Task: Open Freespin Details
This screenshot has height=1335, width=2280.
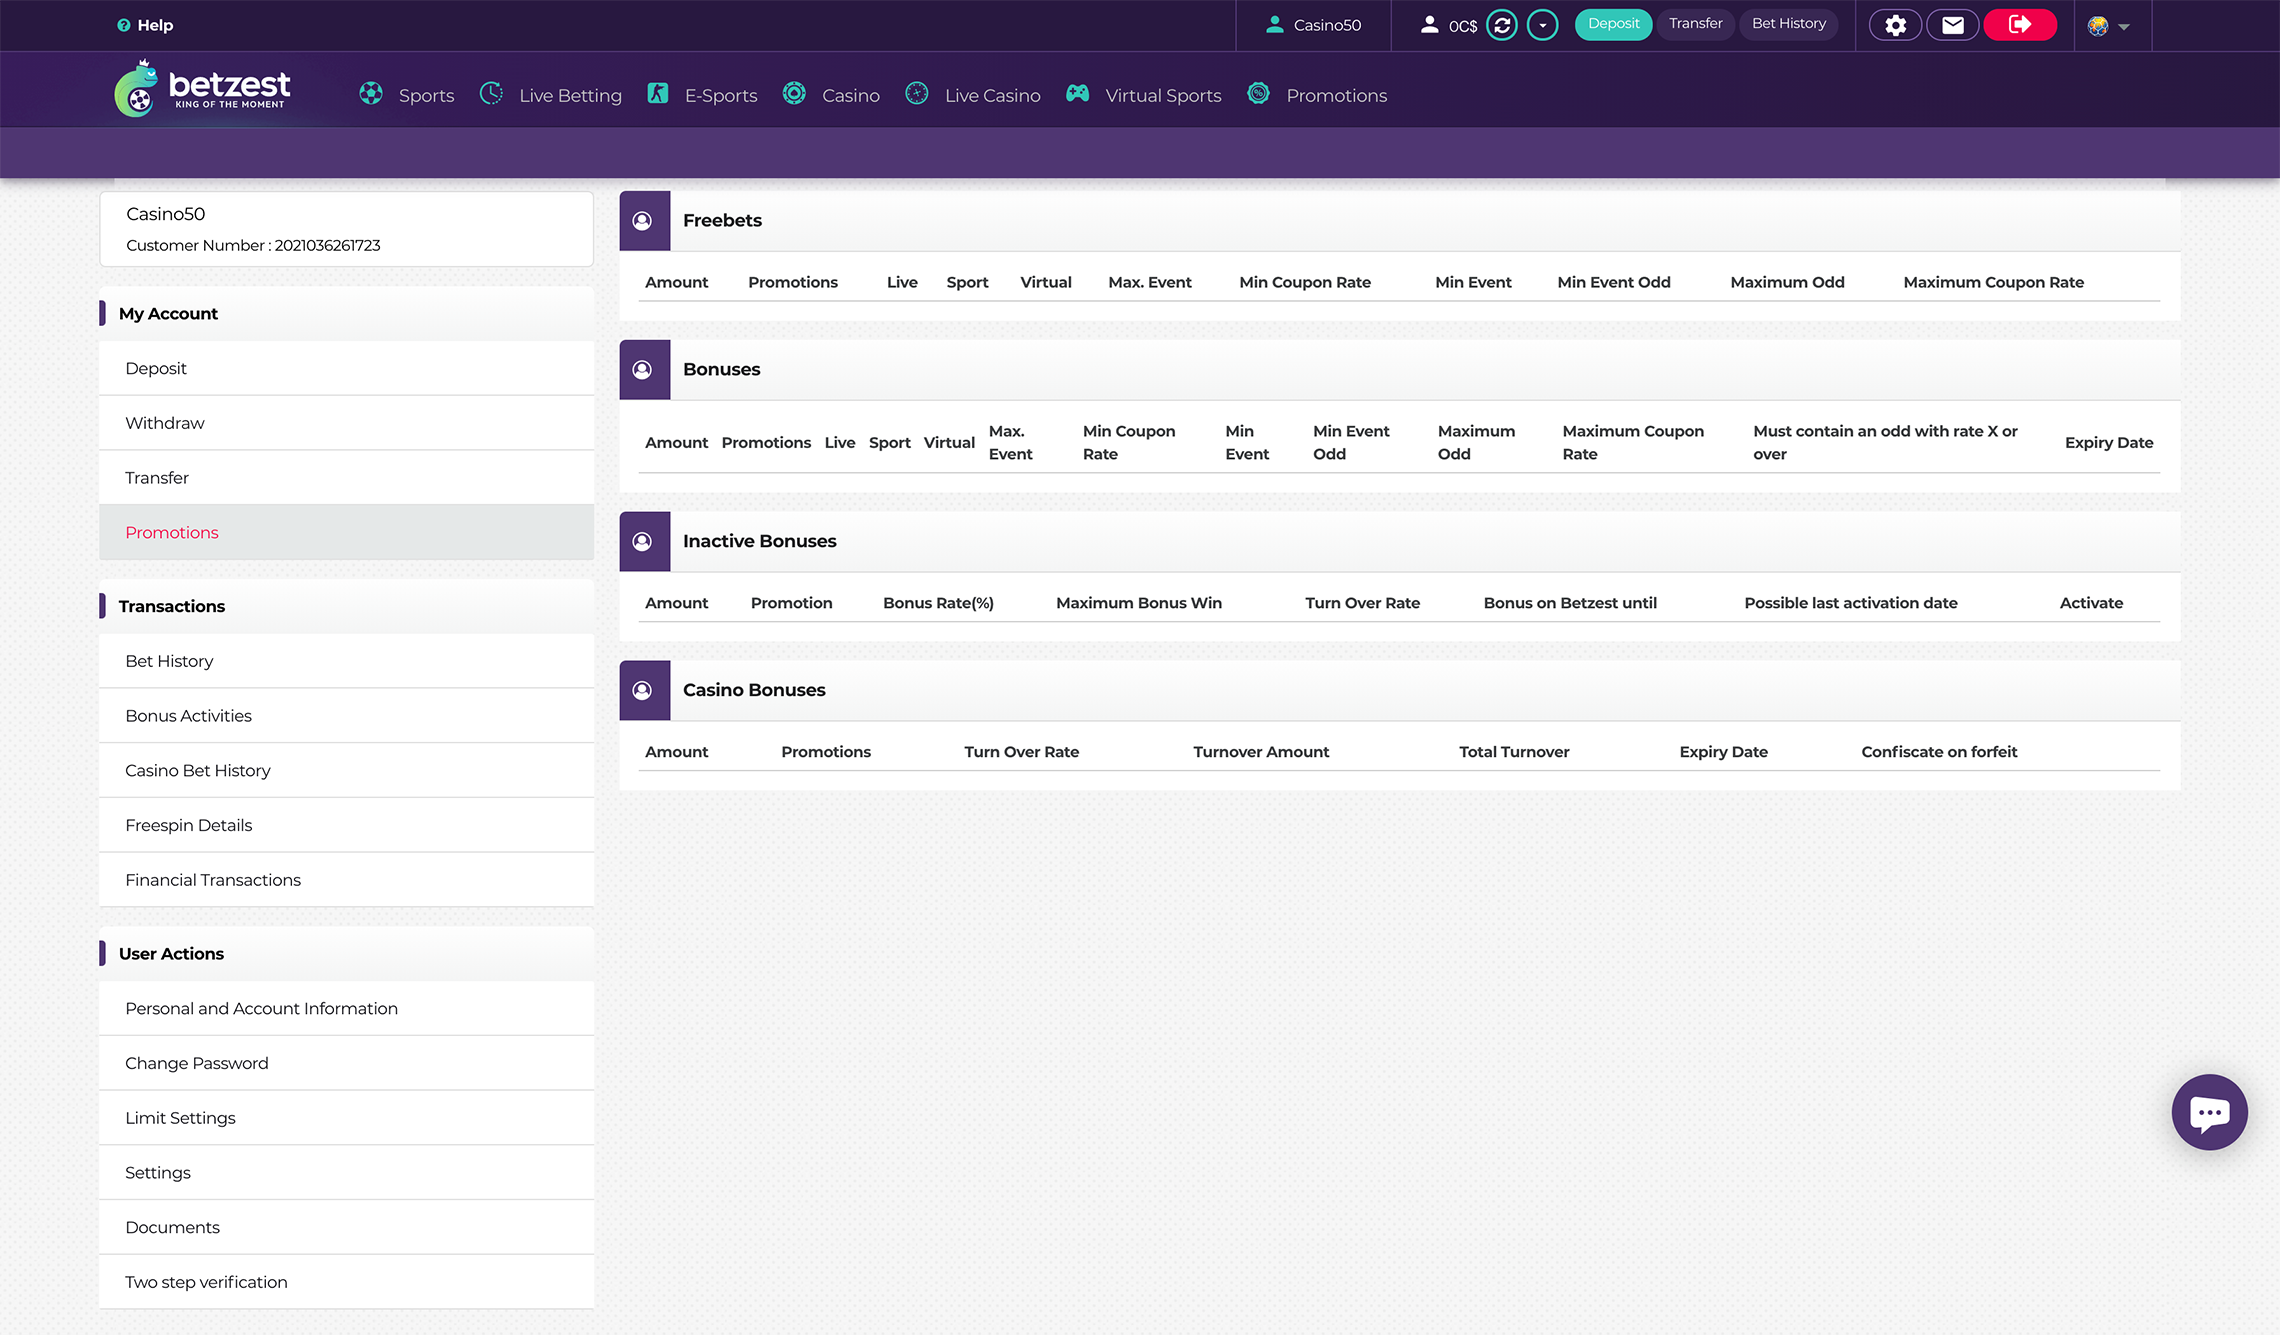Action: click(x=346, y=825)
